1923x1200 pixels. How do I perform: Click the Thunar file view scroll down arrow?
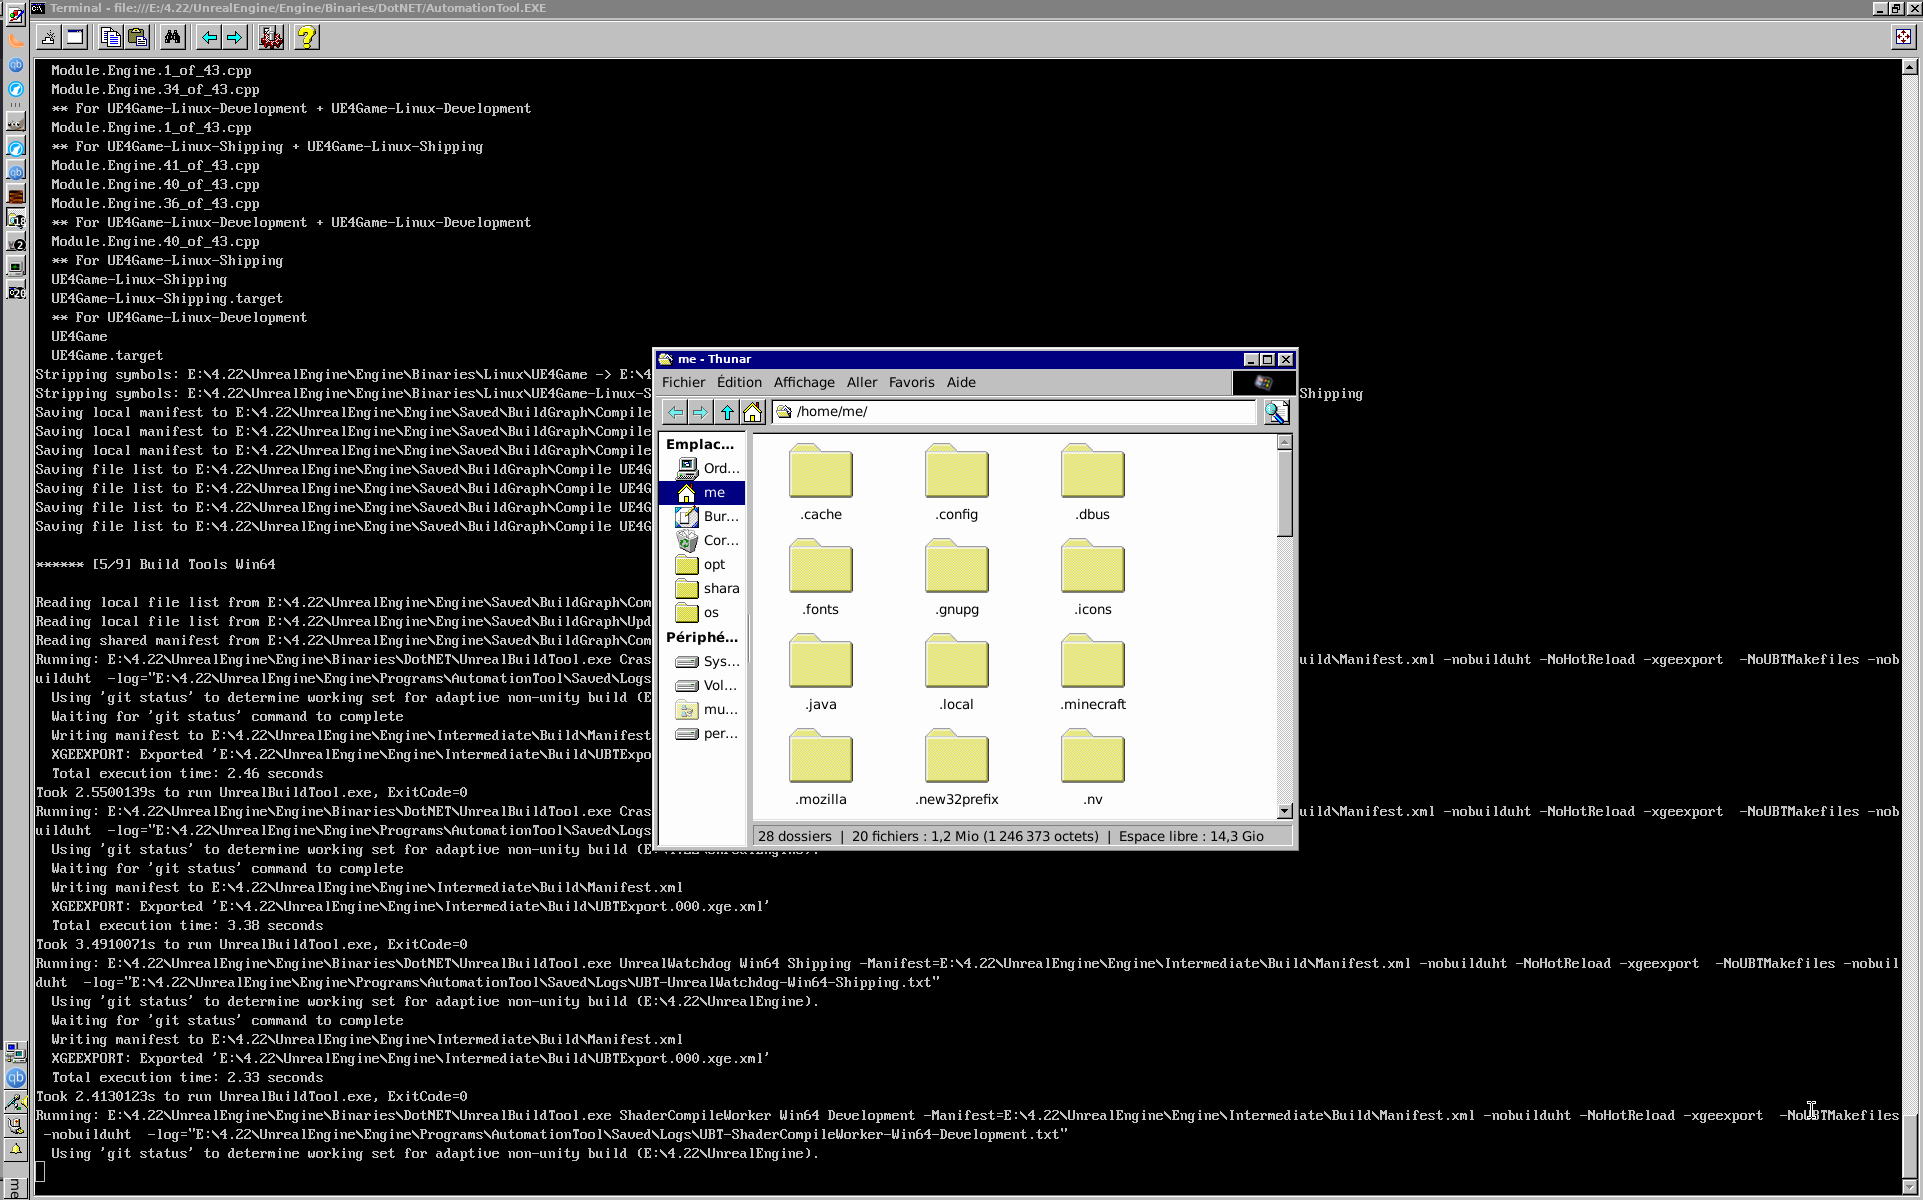pyautogui.click(x=1284, y=811)
